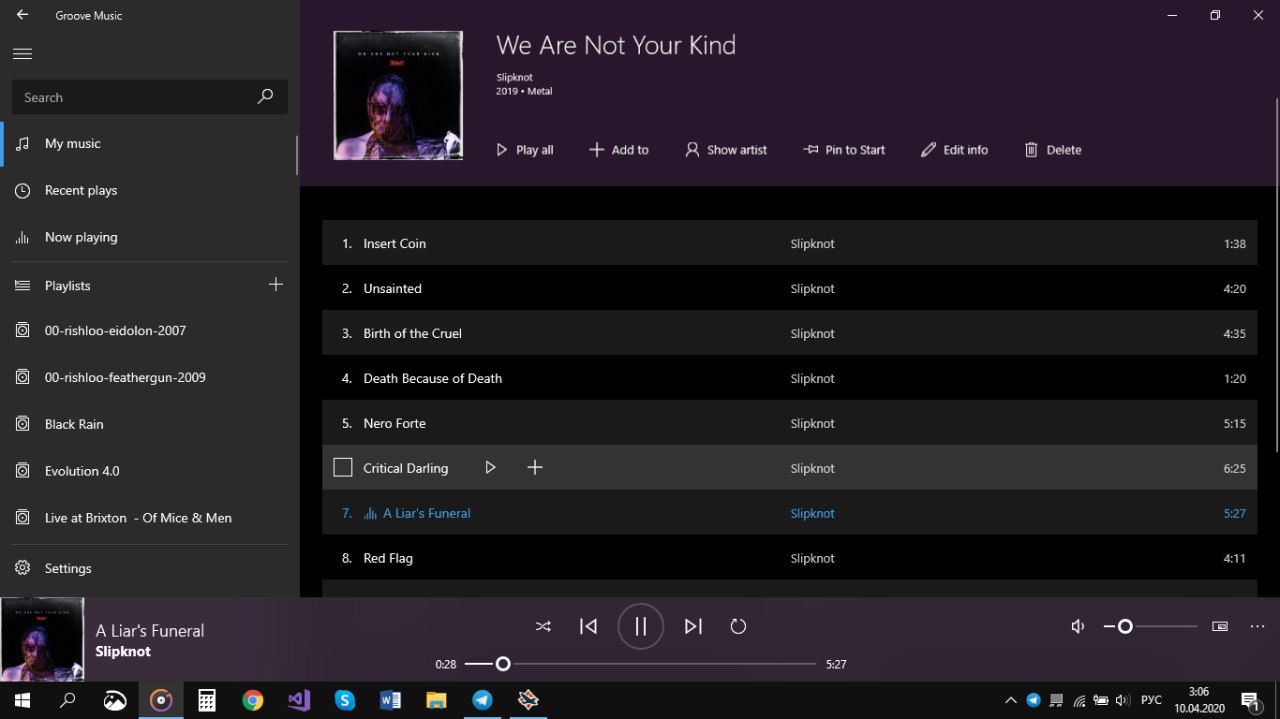This screenshot has height=719, width=1280.
Task: Open Google Chrome from taskbar
Action: point(253,700)
